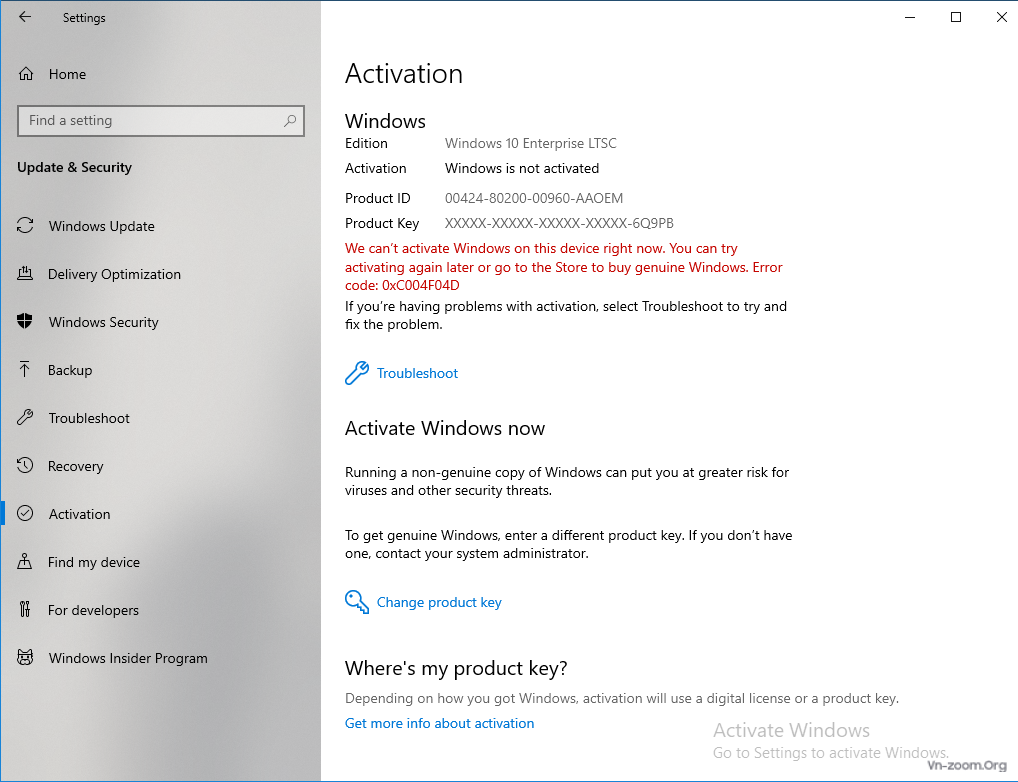
Task: Click the back arrow in Settings
Action: pos(25,18)
